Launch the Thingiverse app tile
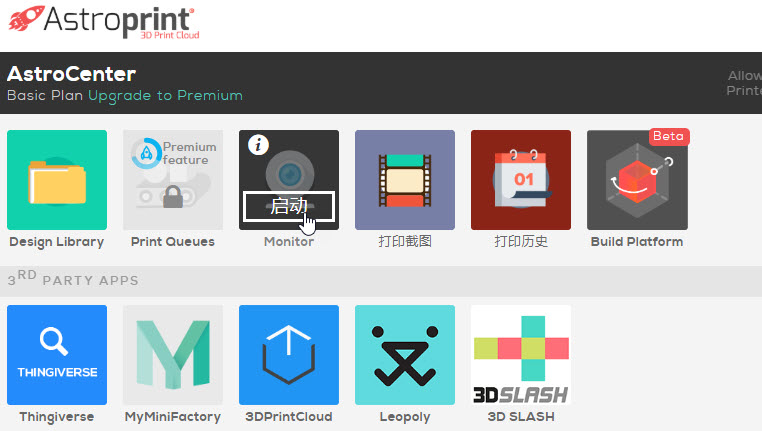This screenshot has height=431, width=762. (57, 355)
